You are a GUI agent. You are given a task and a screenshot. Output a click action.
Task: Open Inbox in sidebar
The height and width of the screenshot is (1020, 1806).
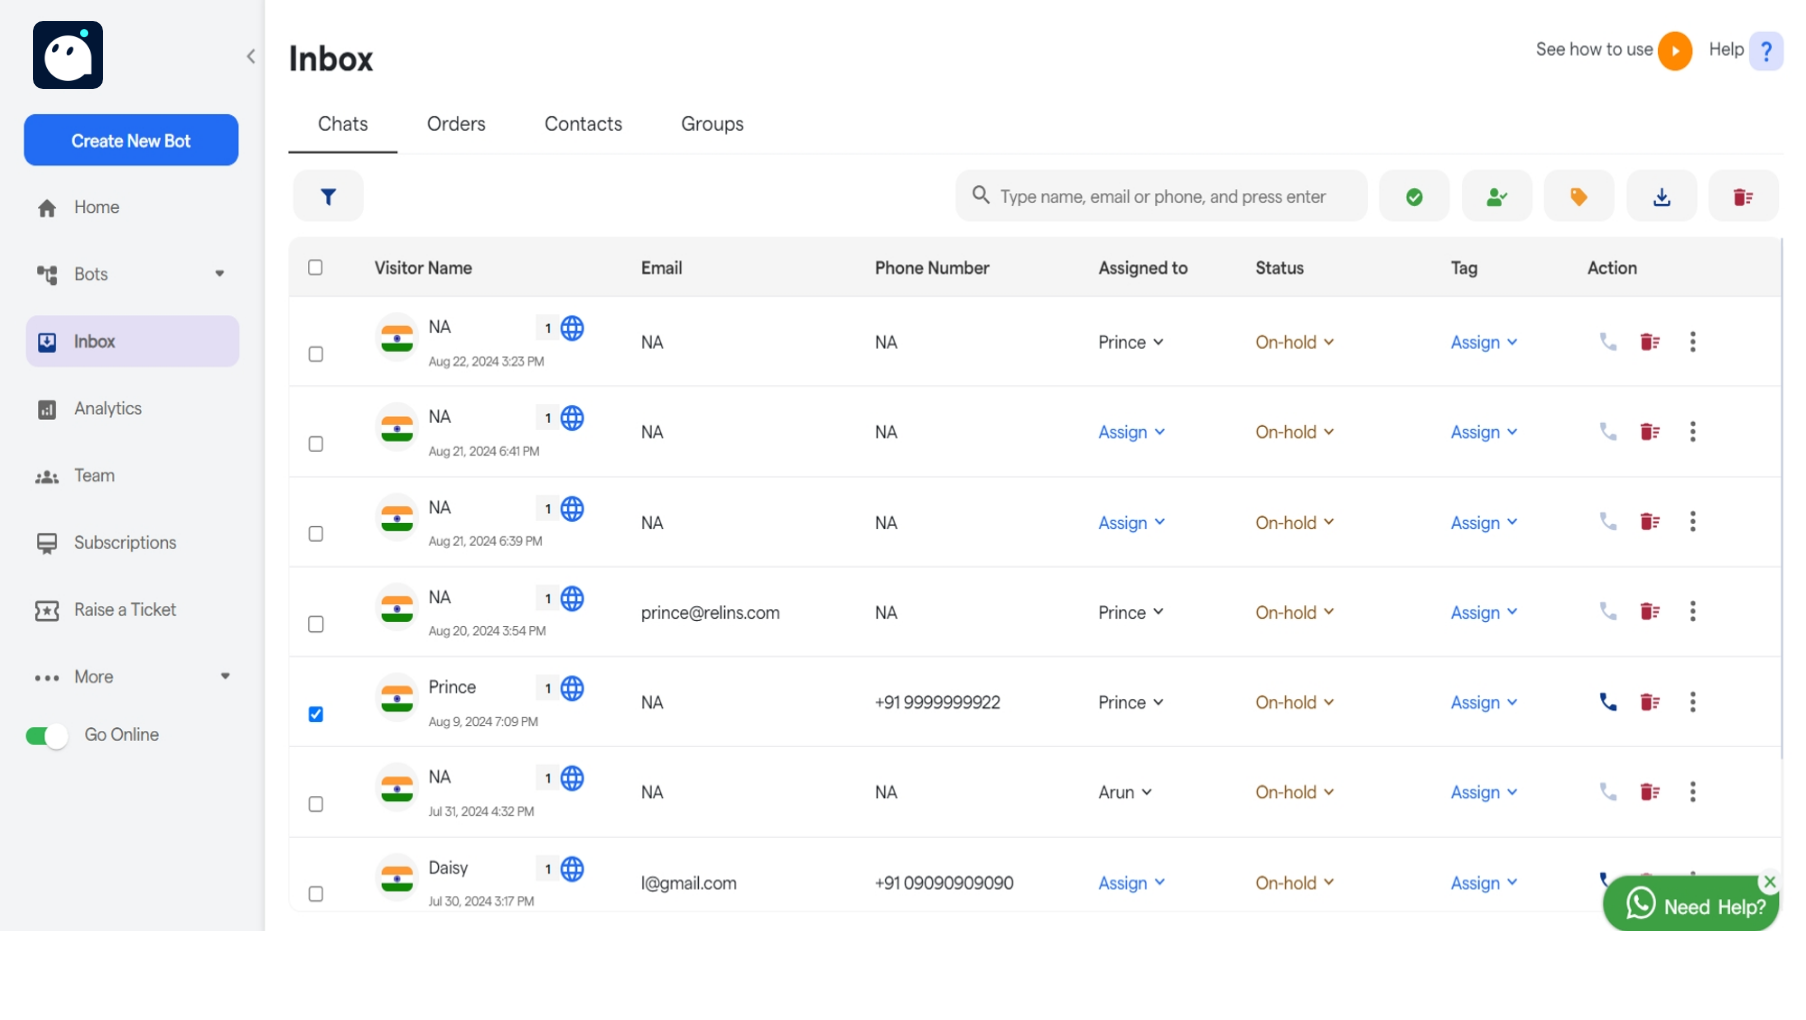coord(132,341)
